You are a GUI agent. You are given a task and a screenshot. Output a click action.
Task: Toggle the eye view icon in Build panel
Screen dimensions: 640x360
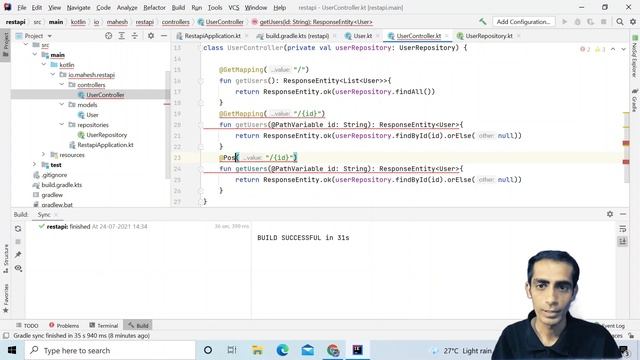(x=18, y=268)
